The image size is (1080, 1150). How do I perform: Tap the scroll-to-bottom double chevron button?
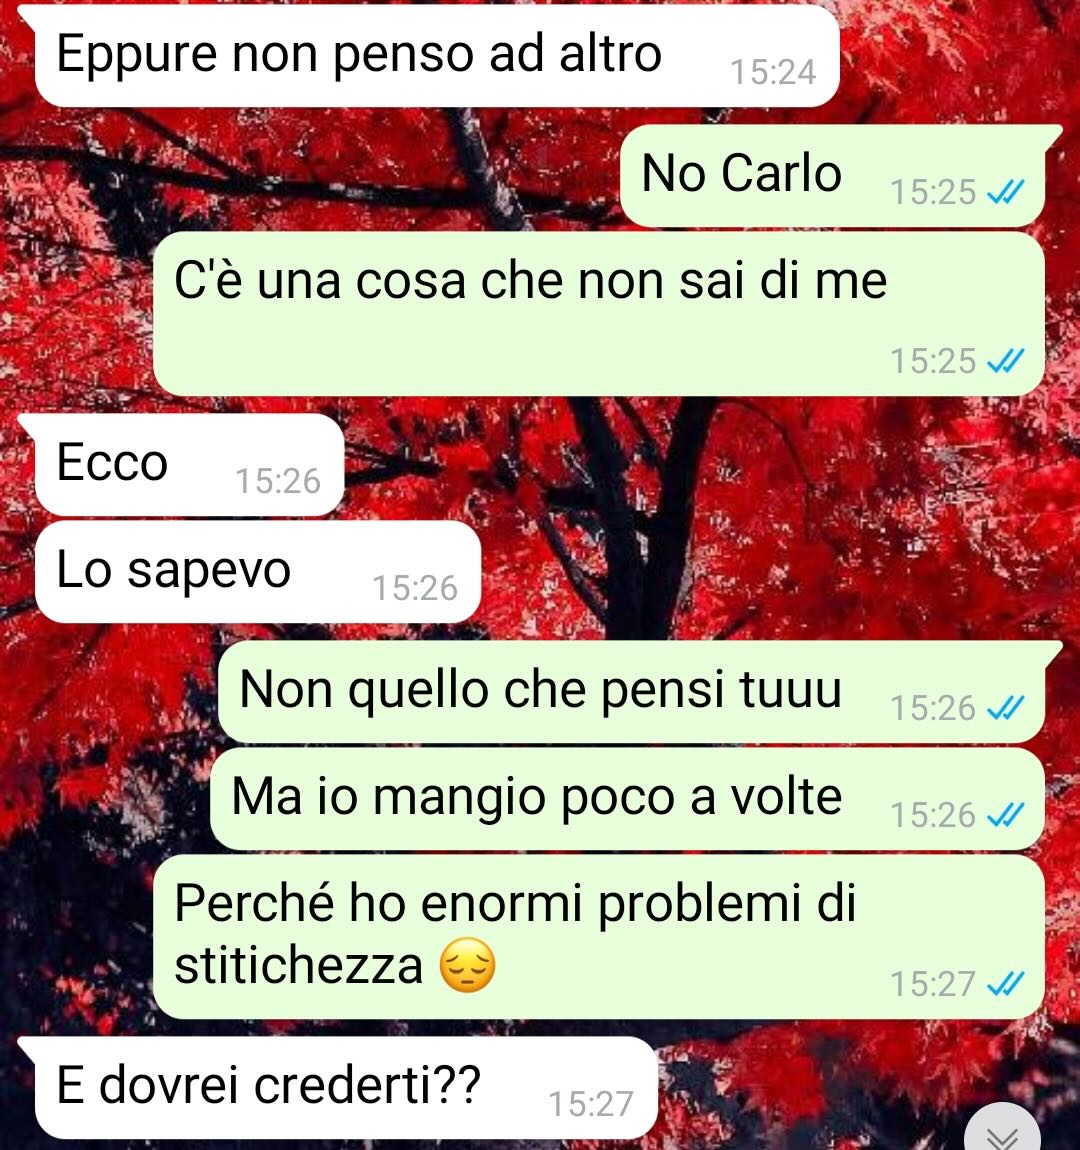1001,1129
